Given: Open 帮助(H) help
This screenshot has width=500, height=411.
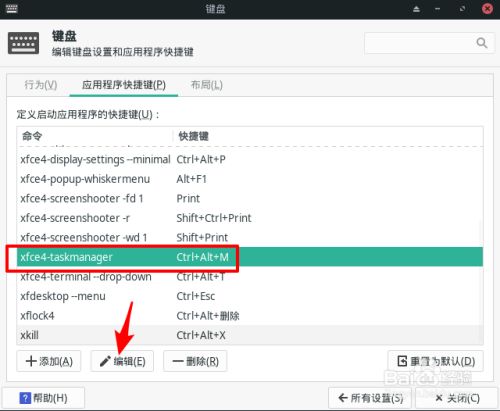Looking at the screenshot, I should (44, 398).
